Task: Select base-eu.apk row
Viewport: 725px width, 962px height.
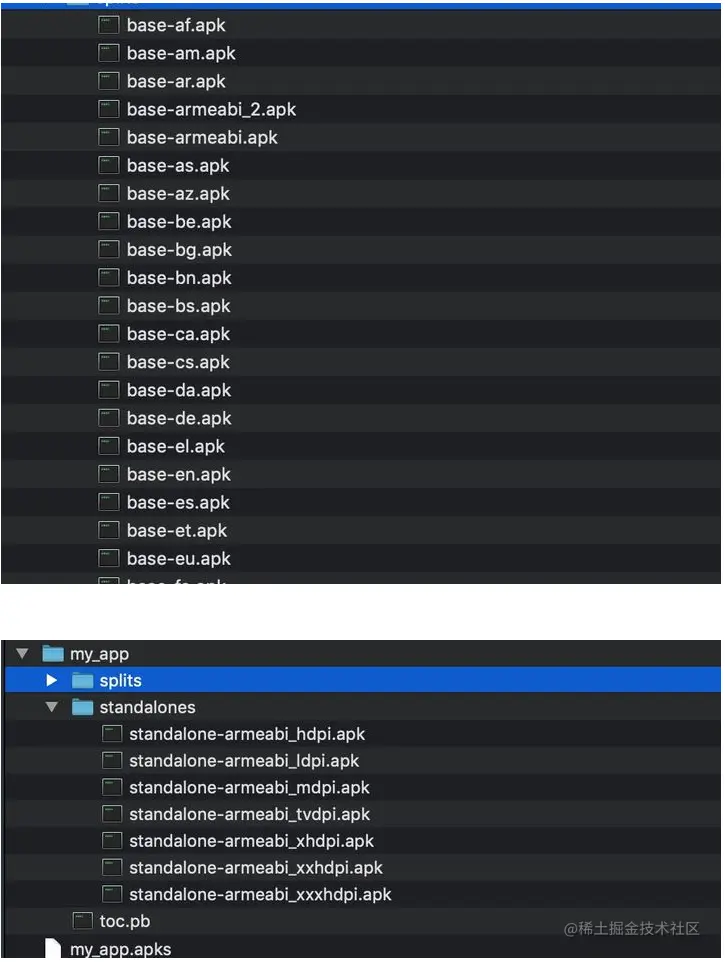Action: pos(361,559)
